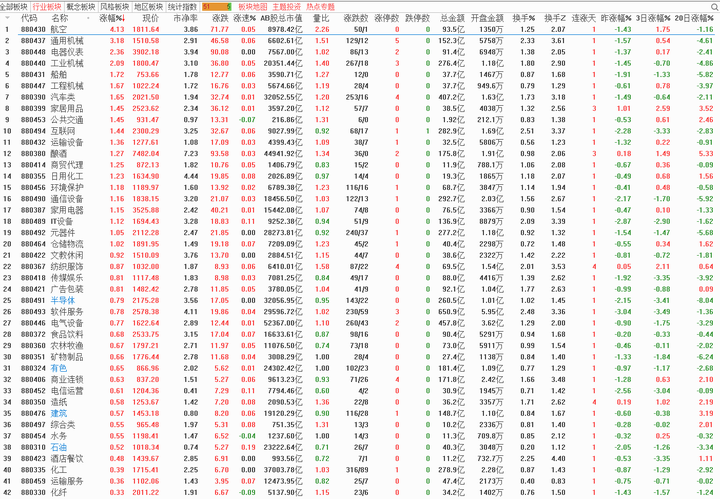This screenshot has height=499, width=720.
Task: Select the blue 半导体 sector name
Action: pyautogui.click(x=63, y=300)
